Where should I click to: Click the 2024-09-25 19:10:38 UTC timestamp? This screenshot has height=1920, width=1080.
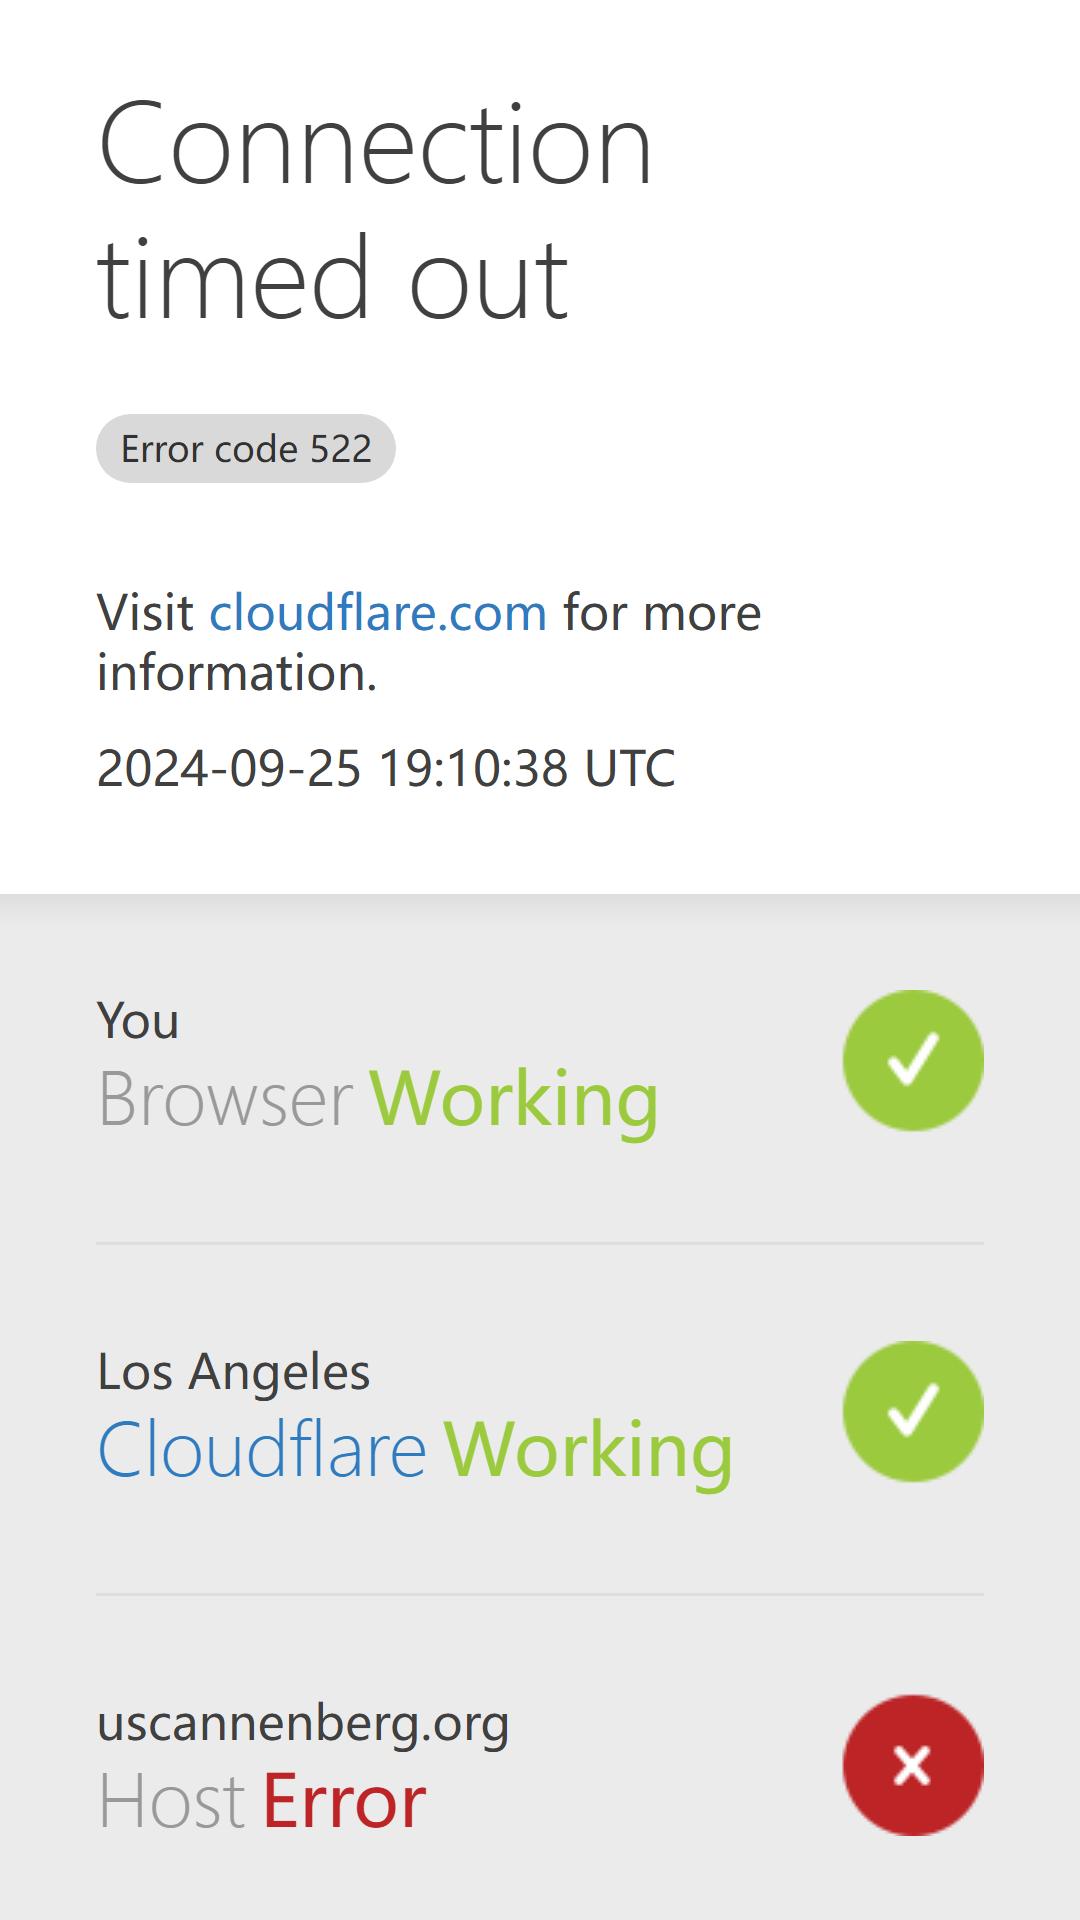coord(386,768)
